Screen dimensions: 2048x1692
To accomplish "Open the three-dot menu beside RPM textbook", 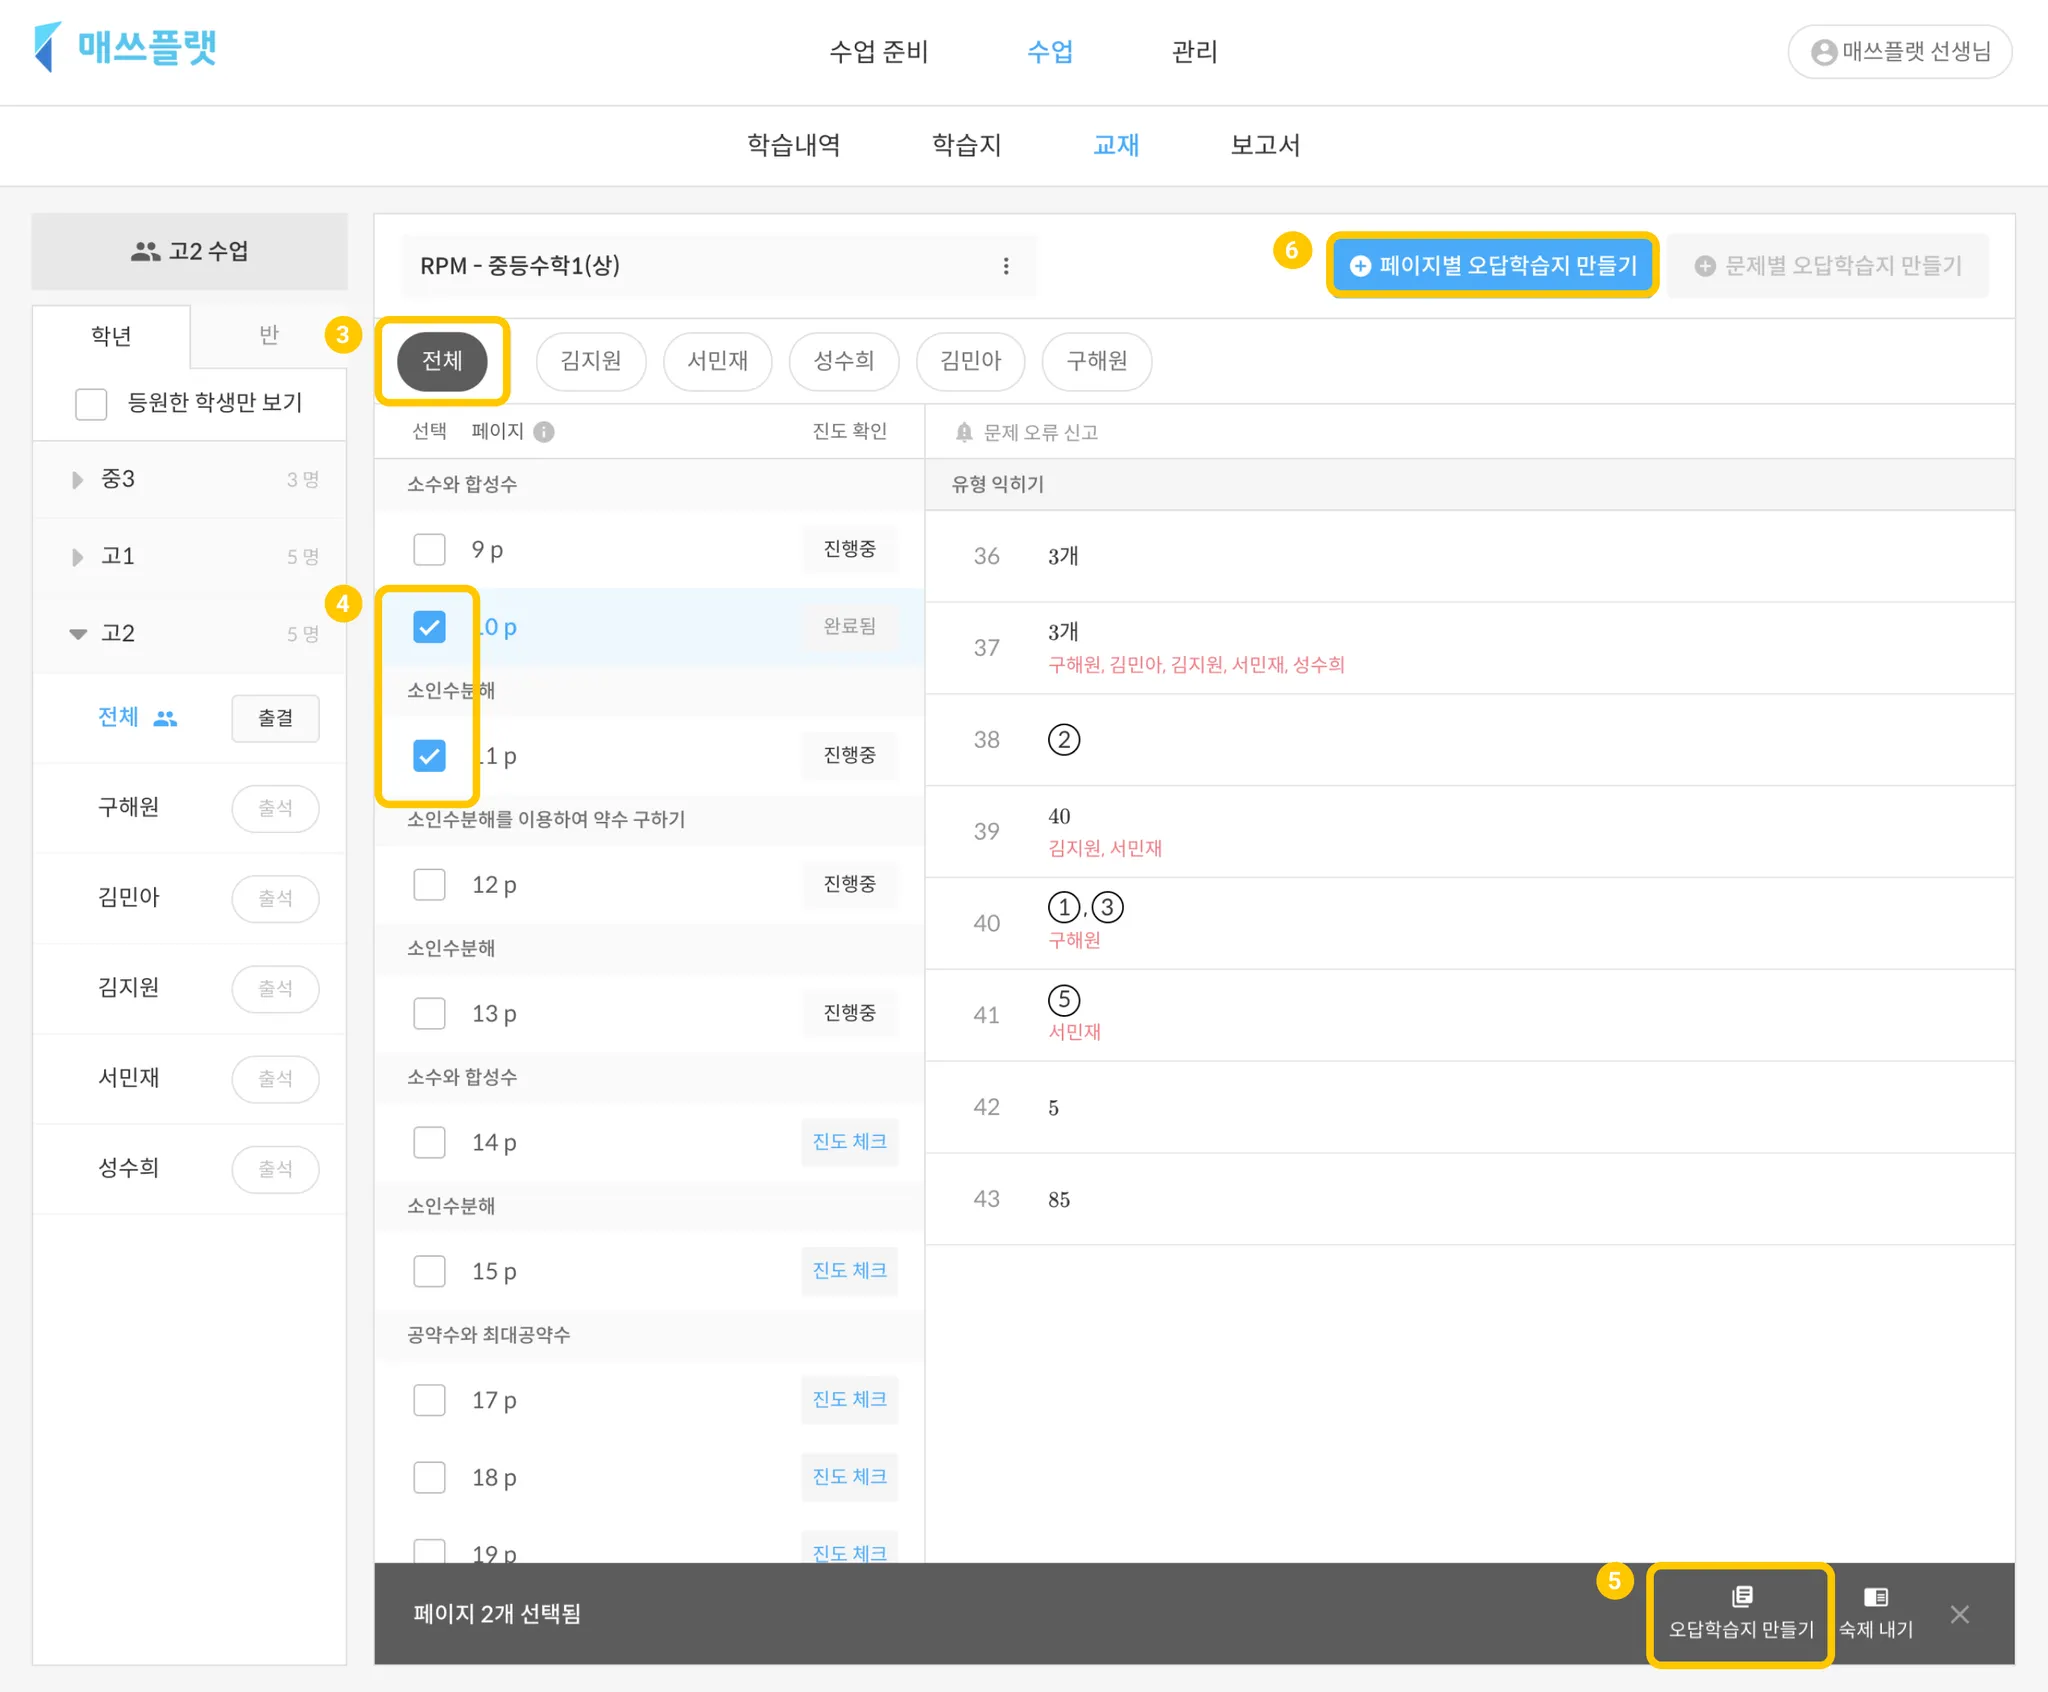I will point(1005,266).
